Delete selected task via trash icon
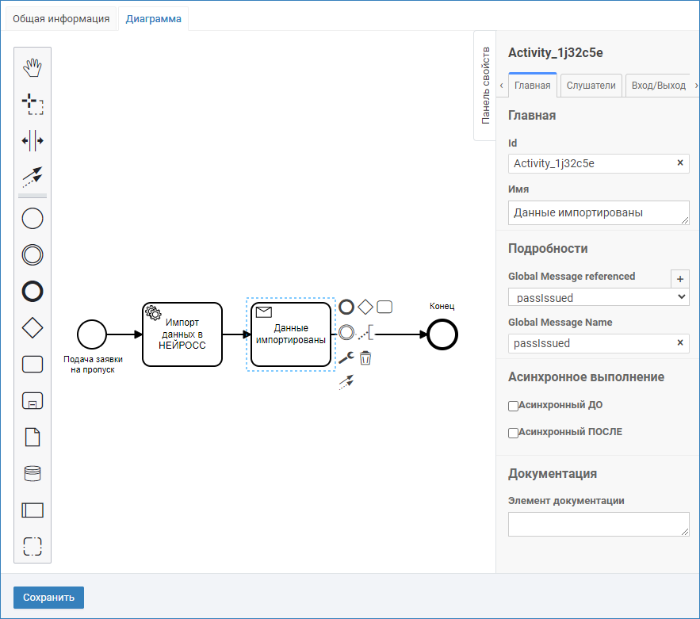The width and height of the screenshot is (700, 619). point(365,358)
